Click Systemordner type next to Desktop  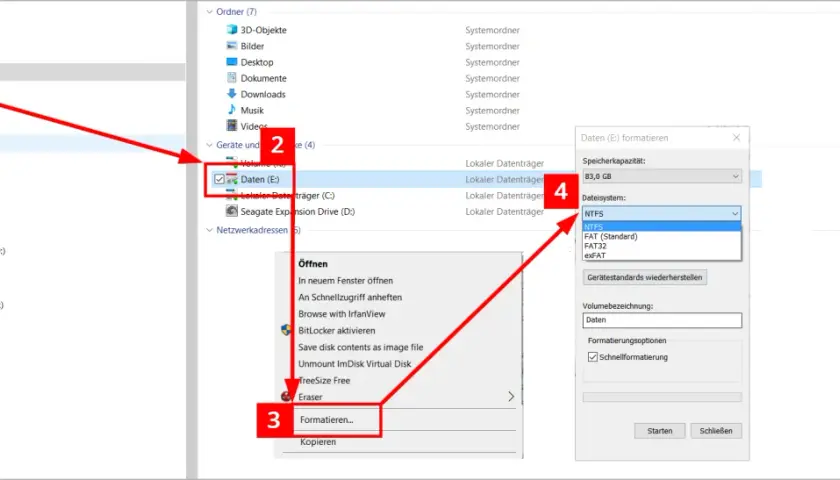pos(492,62)
